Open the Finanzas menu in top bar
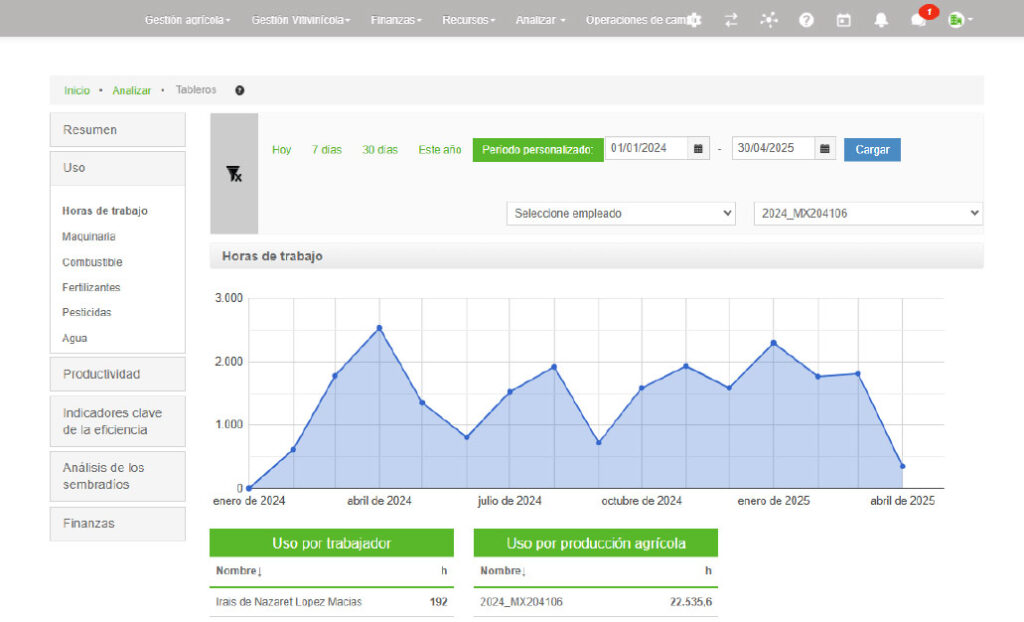Viewport: 1024px width, 622px height. coord(396,20)
